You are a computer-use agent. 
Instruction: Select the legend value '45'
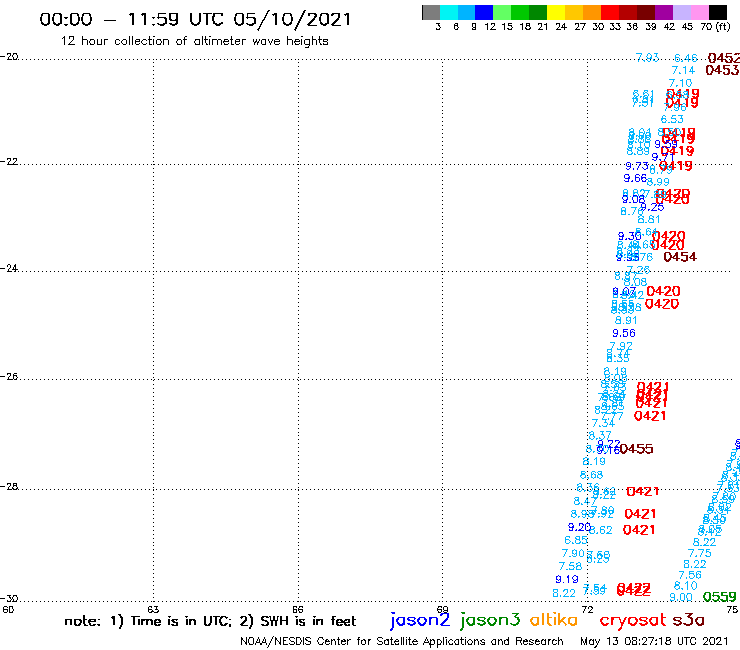(x=688, y=26)
